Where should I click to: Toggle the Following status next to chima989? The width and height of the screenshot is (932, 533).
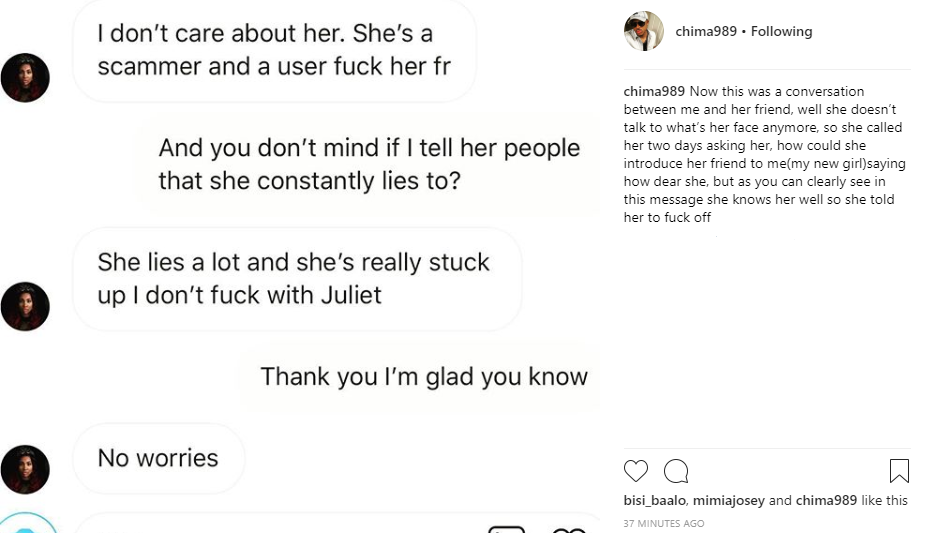pyautogui.click(x=782, y=32)
